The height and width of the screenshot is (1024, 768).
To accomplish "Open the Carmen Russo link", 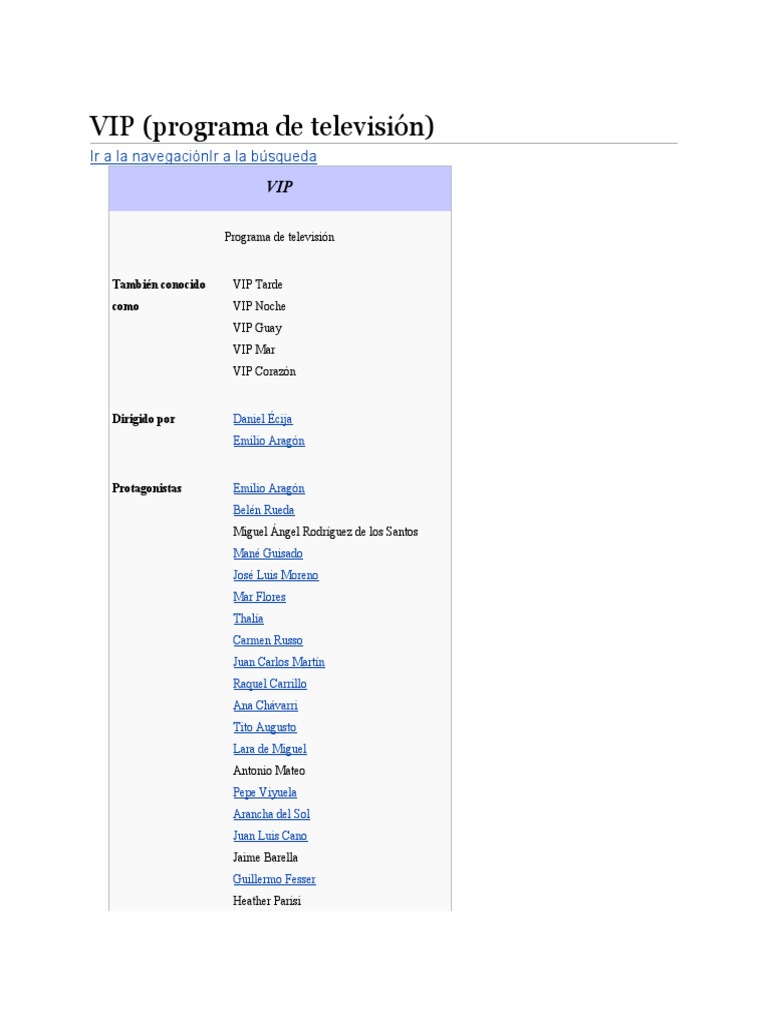I will coord(268,640).
